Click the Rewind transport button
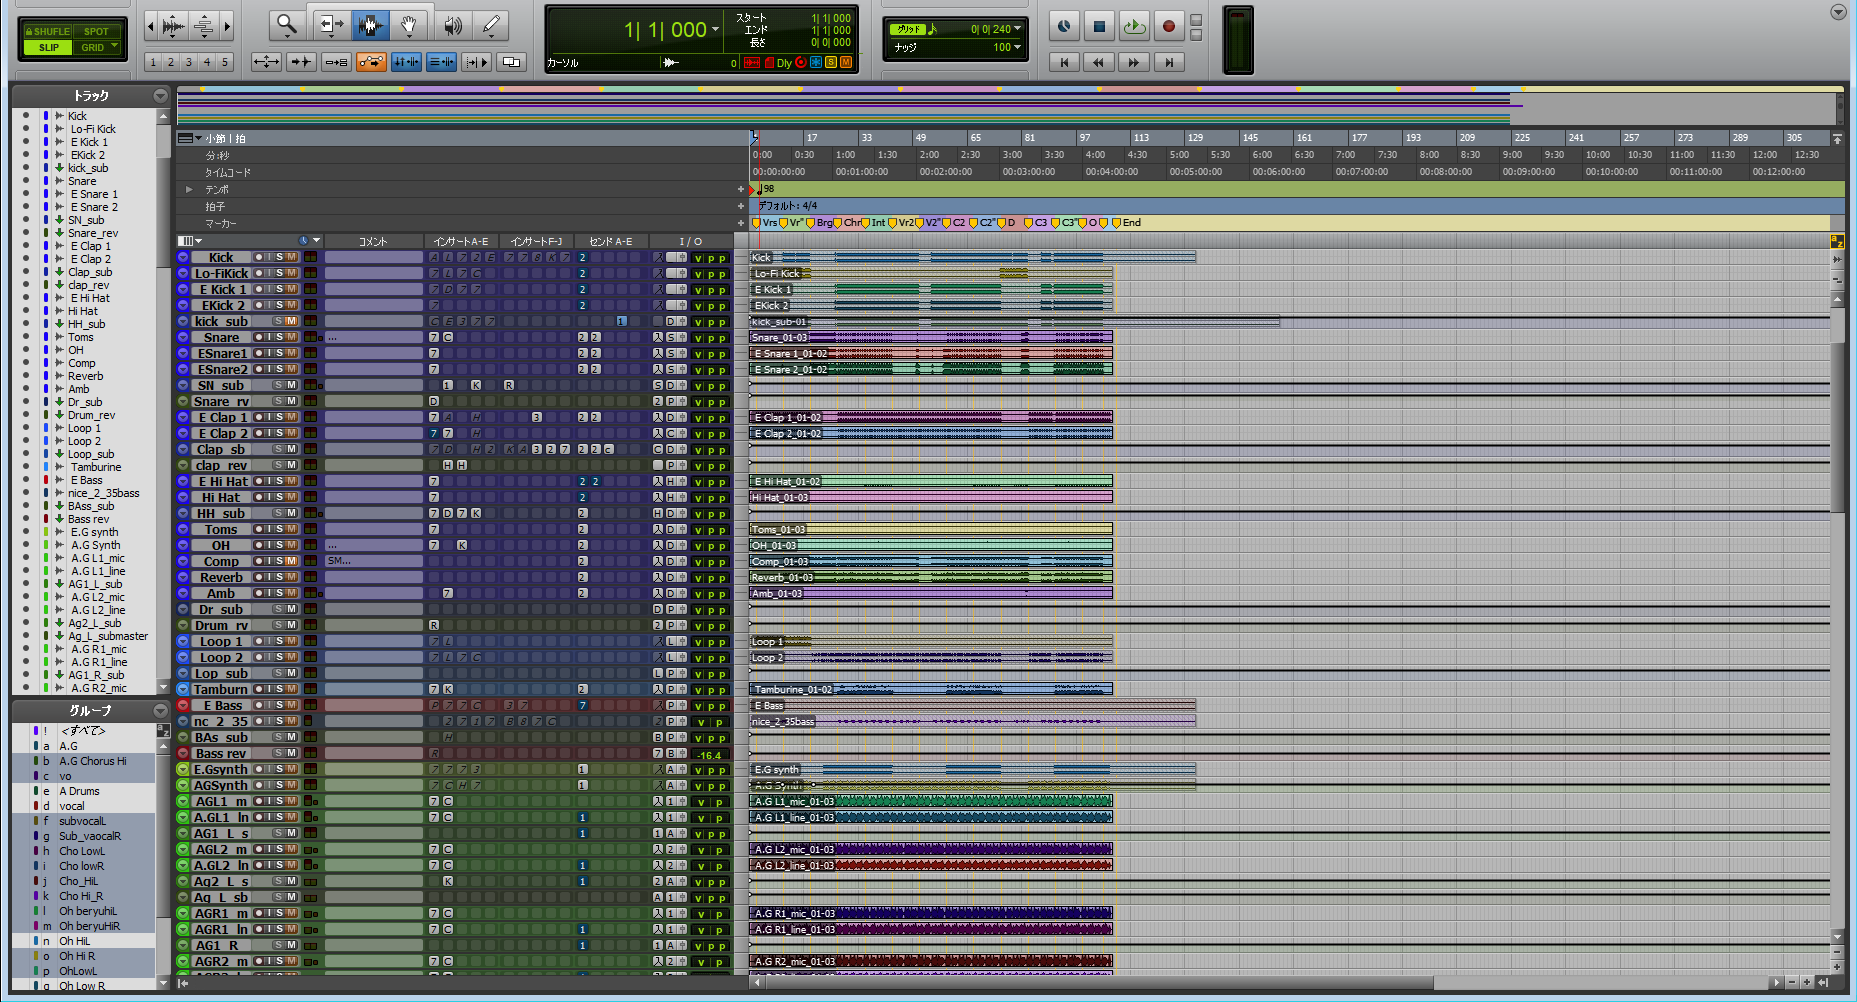The image size is (1857, 1002). [x=1099, y=62]
